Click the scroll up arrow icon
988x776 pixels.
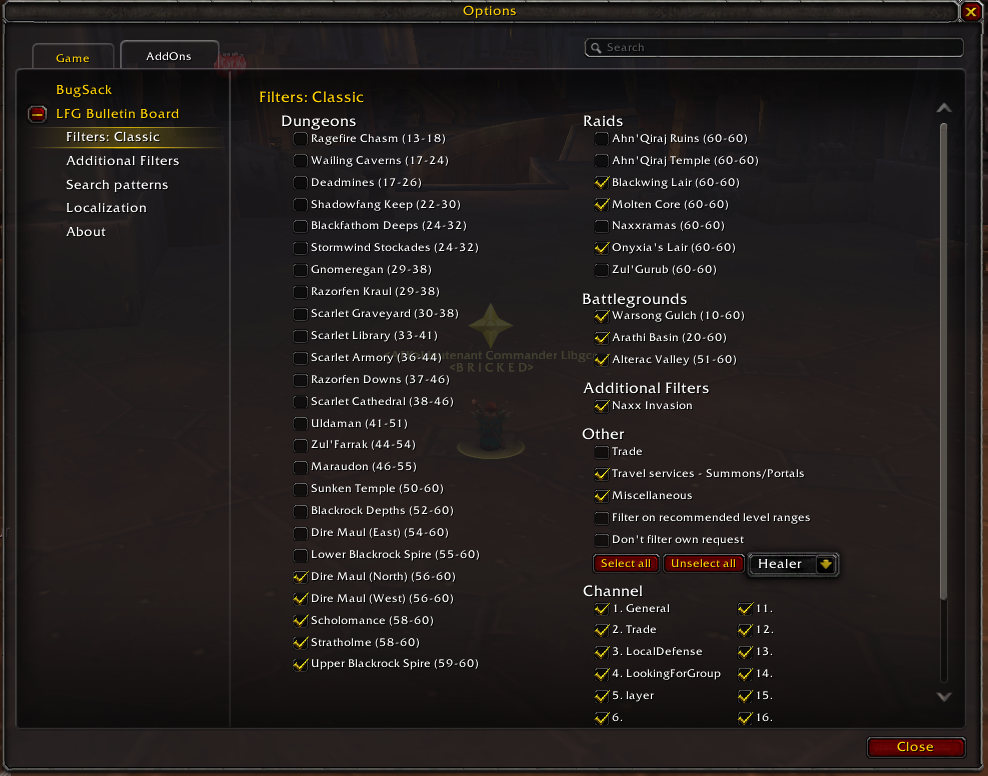pos(943,108)
